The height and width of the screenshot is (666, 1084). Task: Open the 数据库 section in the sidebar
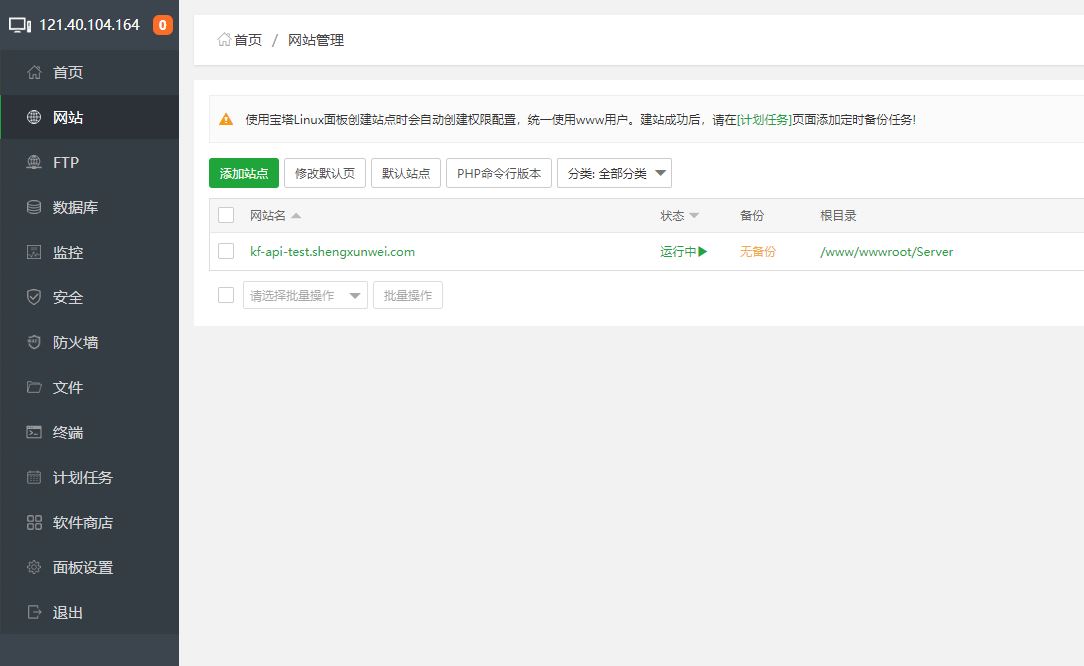pos(64,207)
